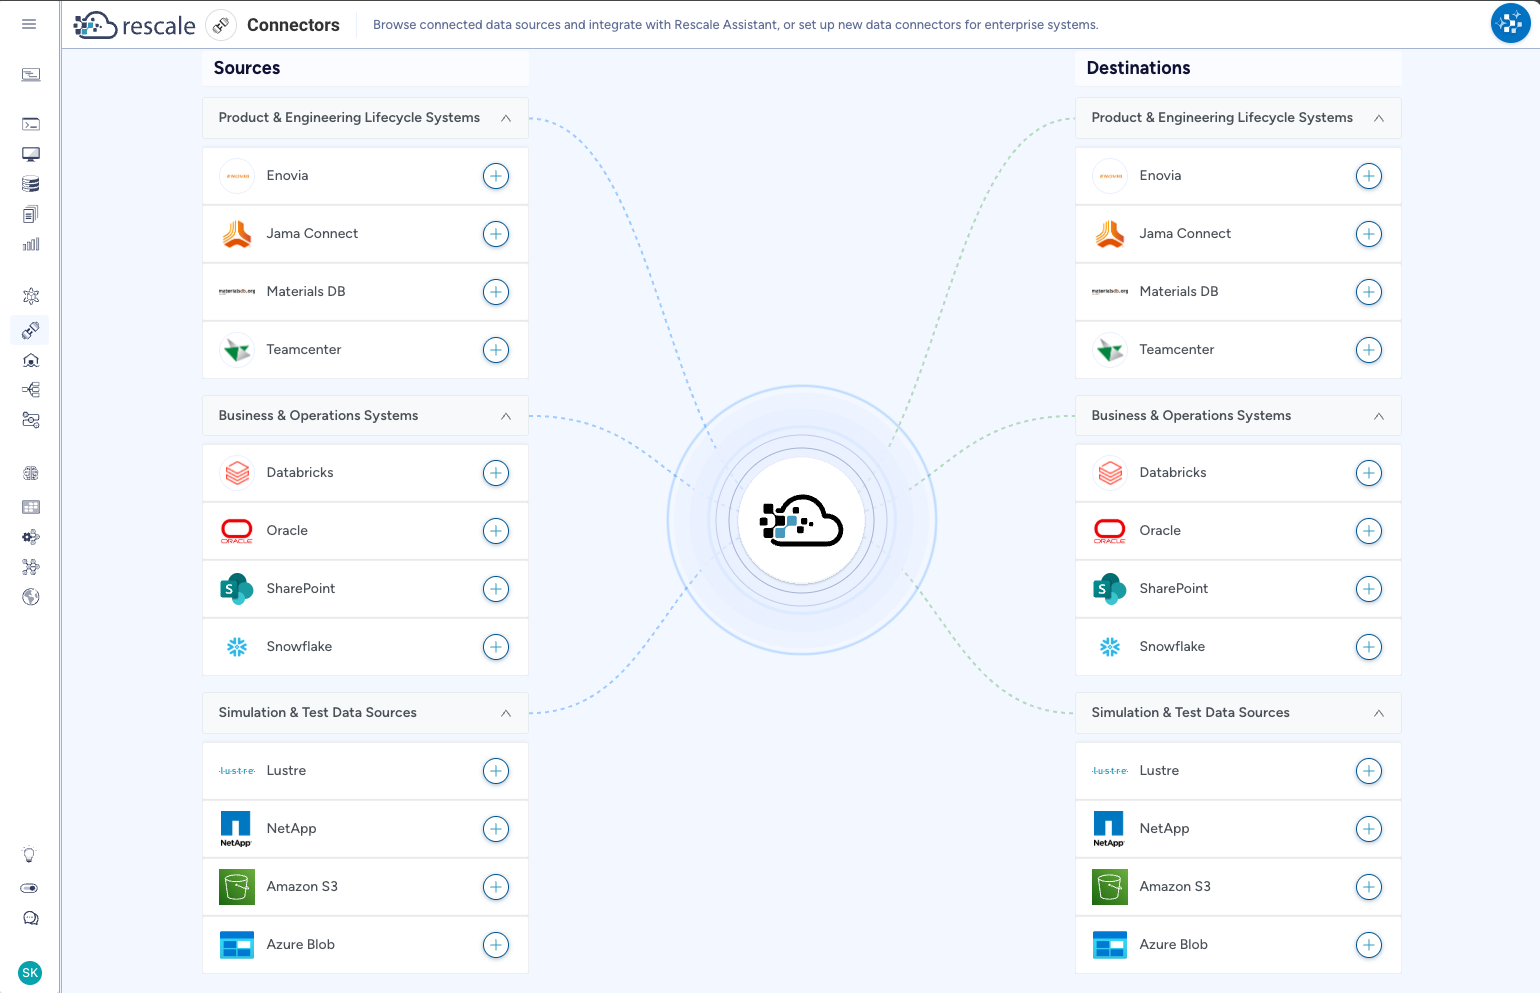1540x993 pixels.
Task: Click Lustre text under Destinations
Action: 1159,771
